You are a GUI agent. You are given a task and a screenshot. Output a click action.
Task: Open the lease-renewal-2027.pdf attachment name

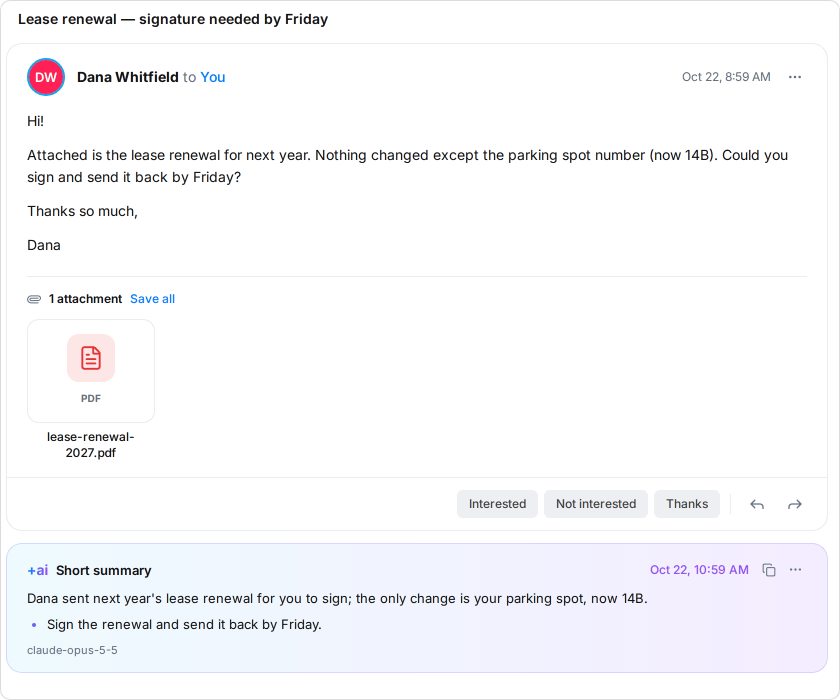click(x=91, y=445)
